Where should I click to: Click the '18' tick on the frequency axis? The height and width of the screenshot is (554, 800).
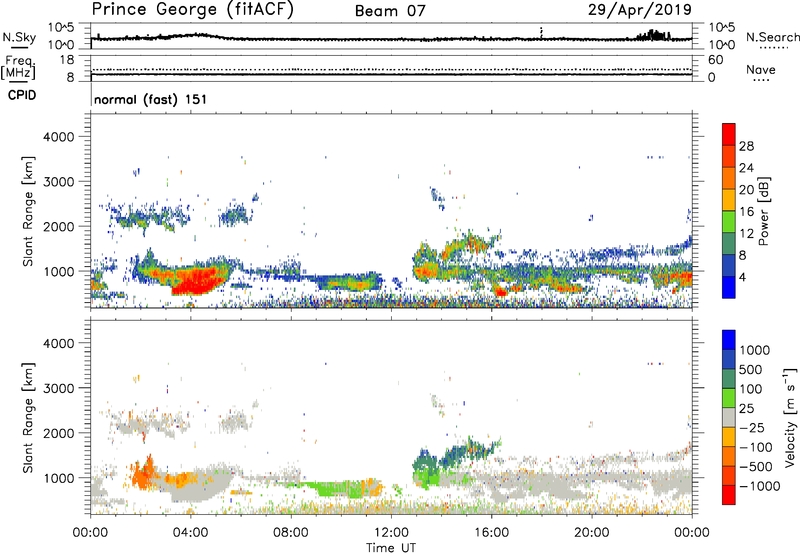[67, 60]
